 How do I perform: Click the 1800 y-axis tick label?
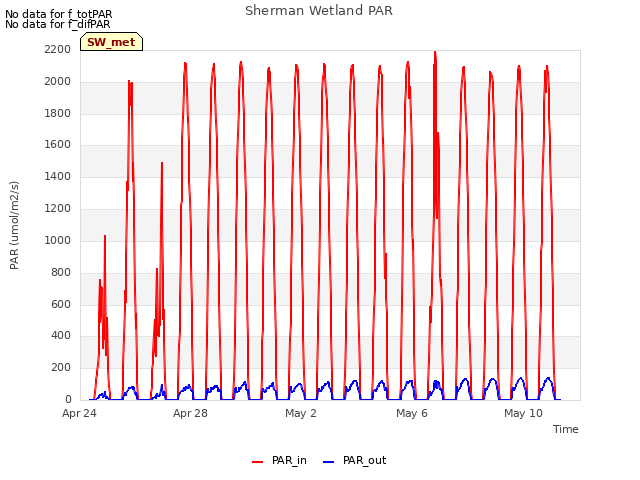pos(58,113)
